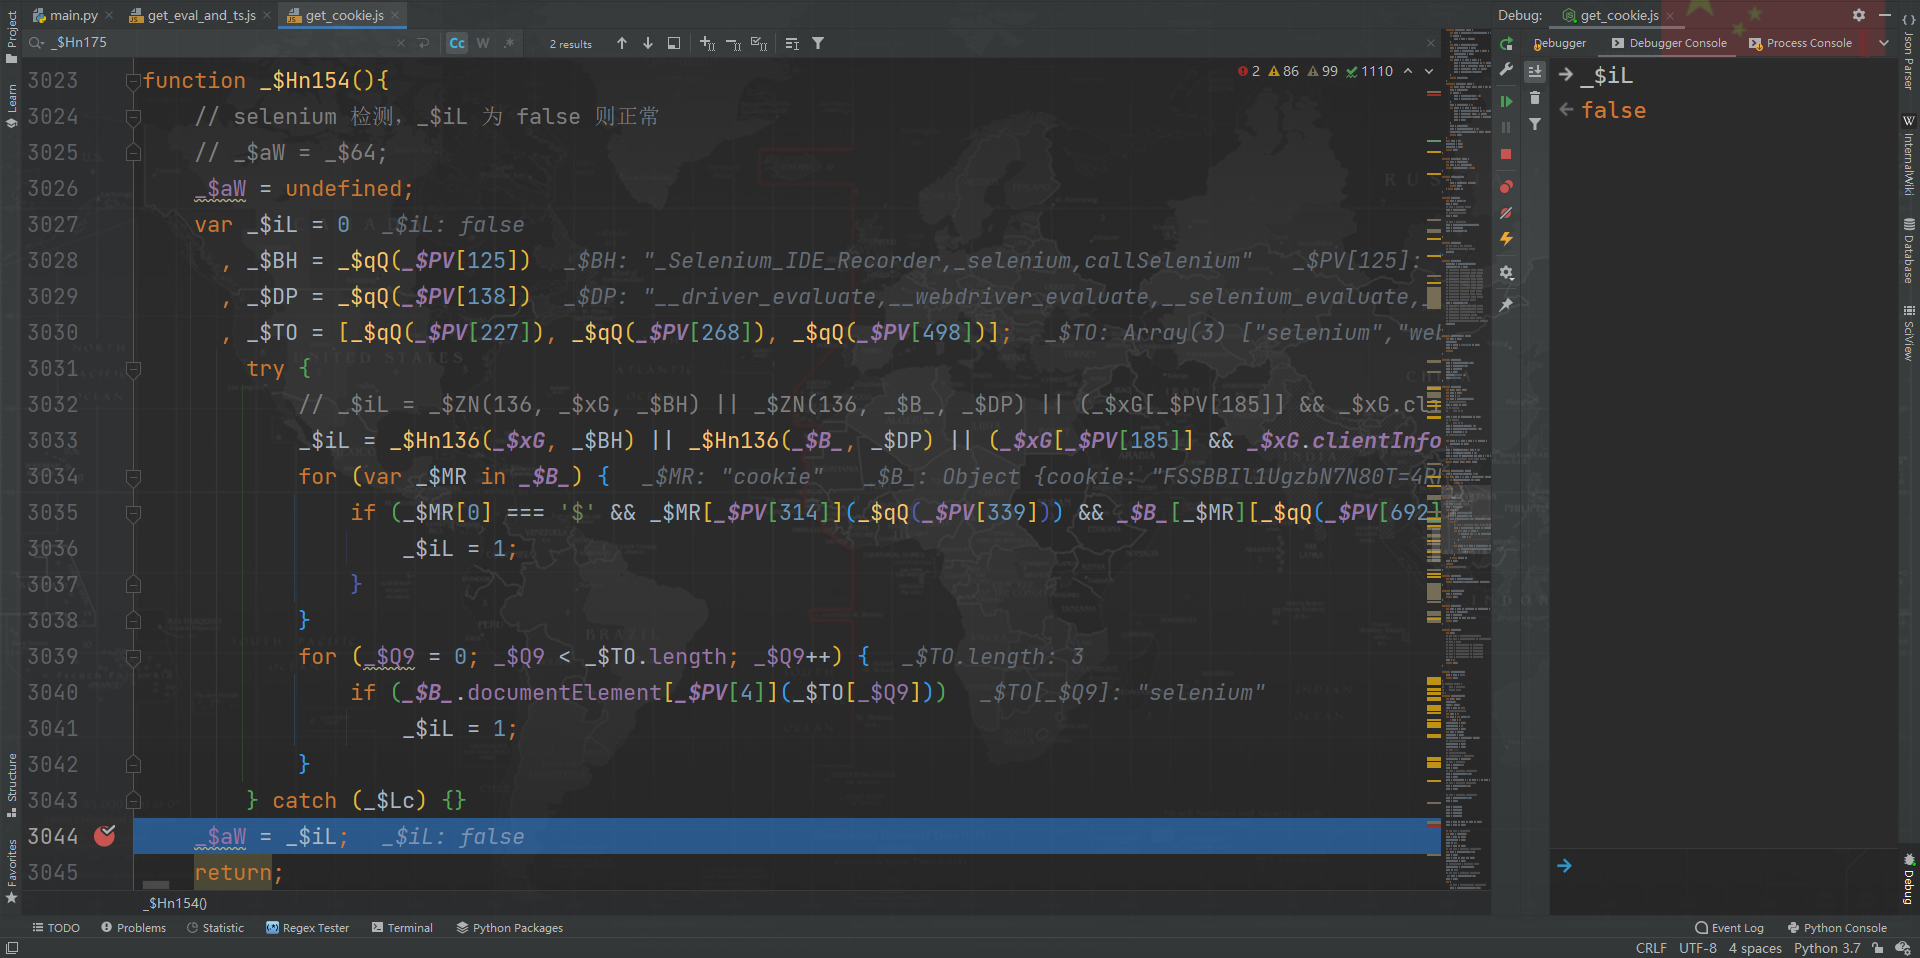Collapse the try block fold marker
Screen dimensions: 1920x958
(133, 369)
